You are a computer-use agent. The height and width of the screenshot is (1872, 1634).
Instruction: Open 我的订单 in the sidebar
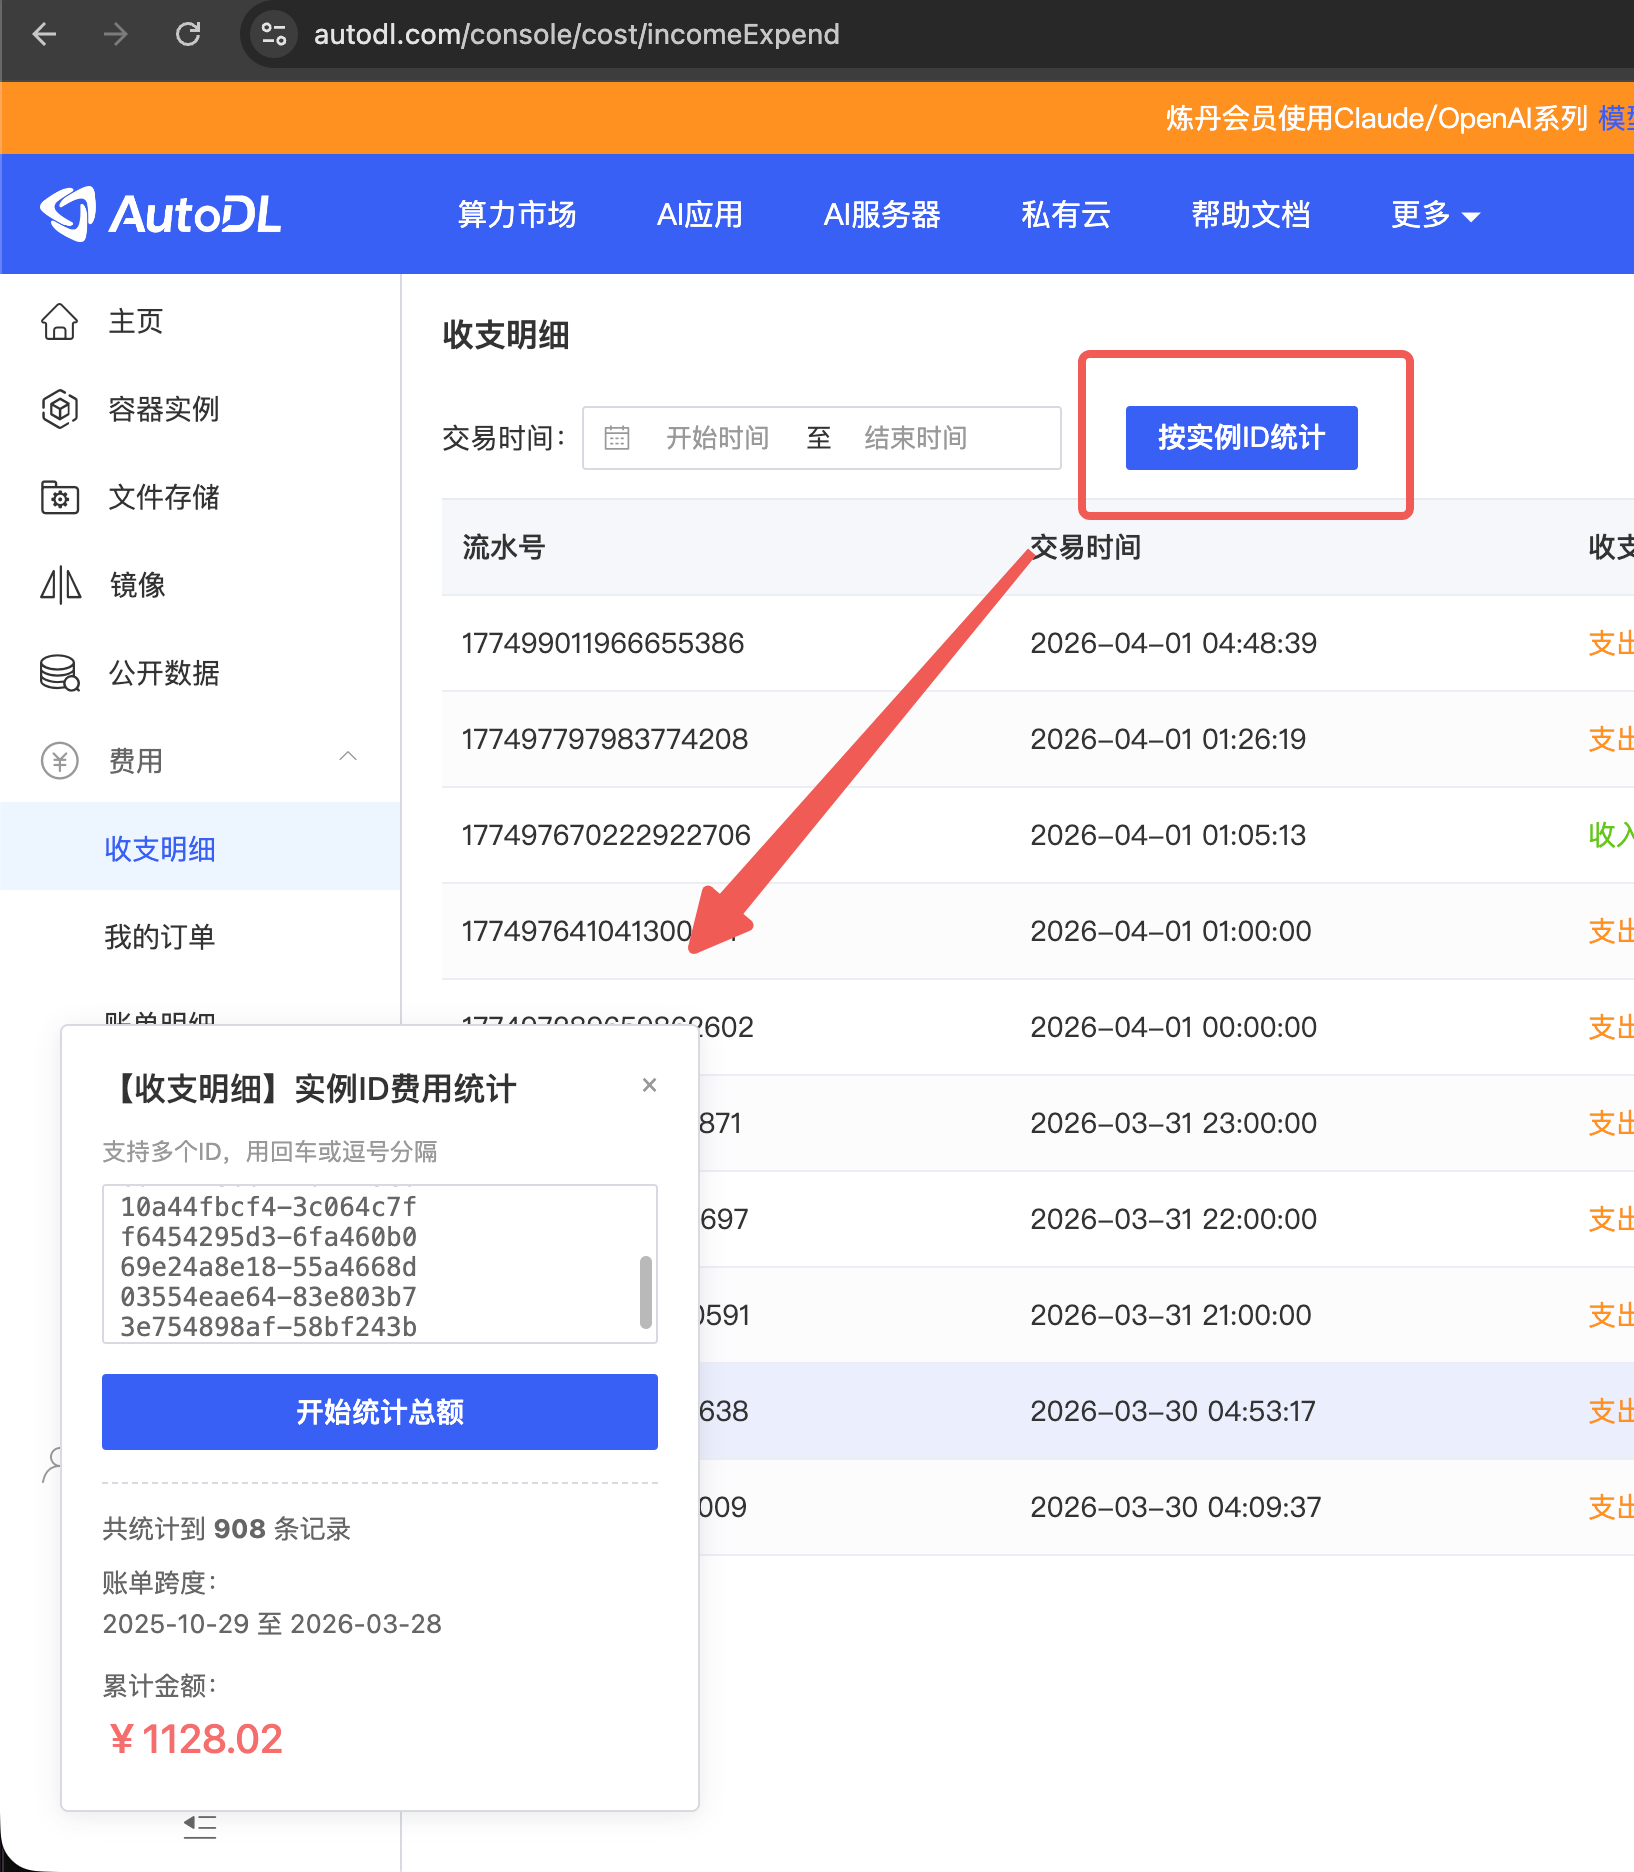point(160,937)
